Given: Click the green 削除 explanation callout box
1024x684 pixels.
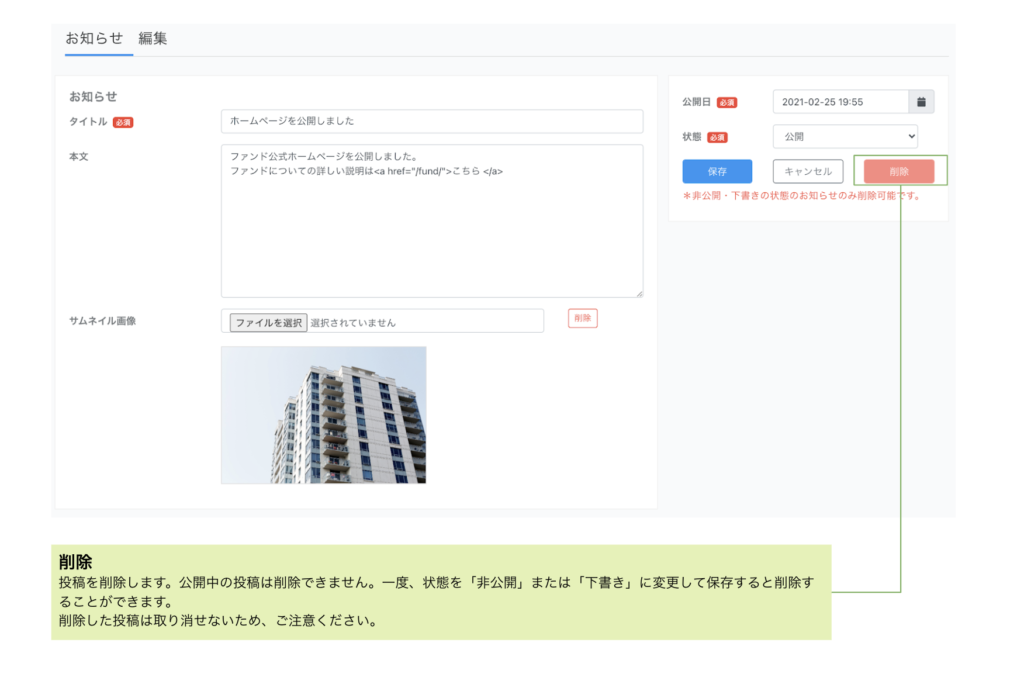Looking at the screenshot, I should [440, 592].
